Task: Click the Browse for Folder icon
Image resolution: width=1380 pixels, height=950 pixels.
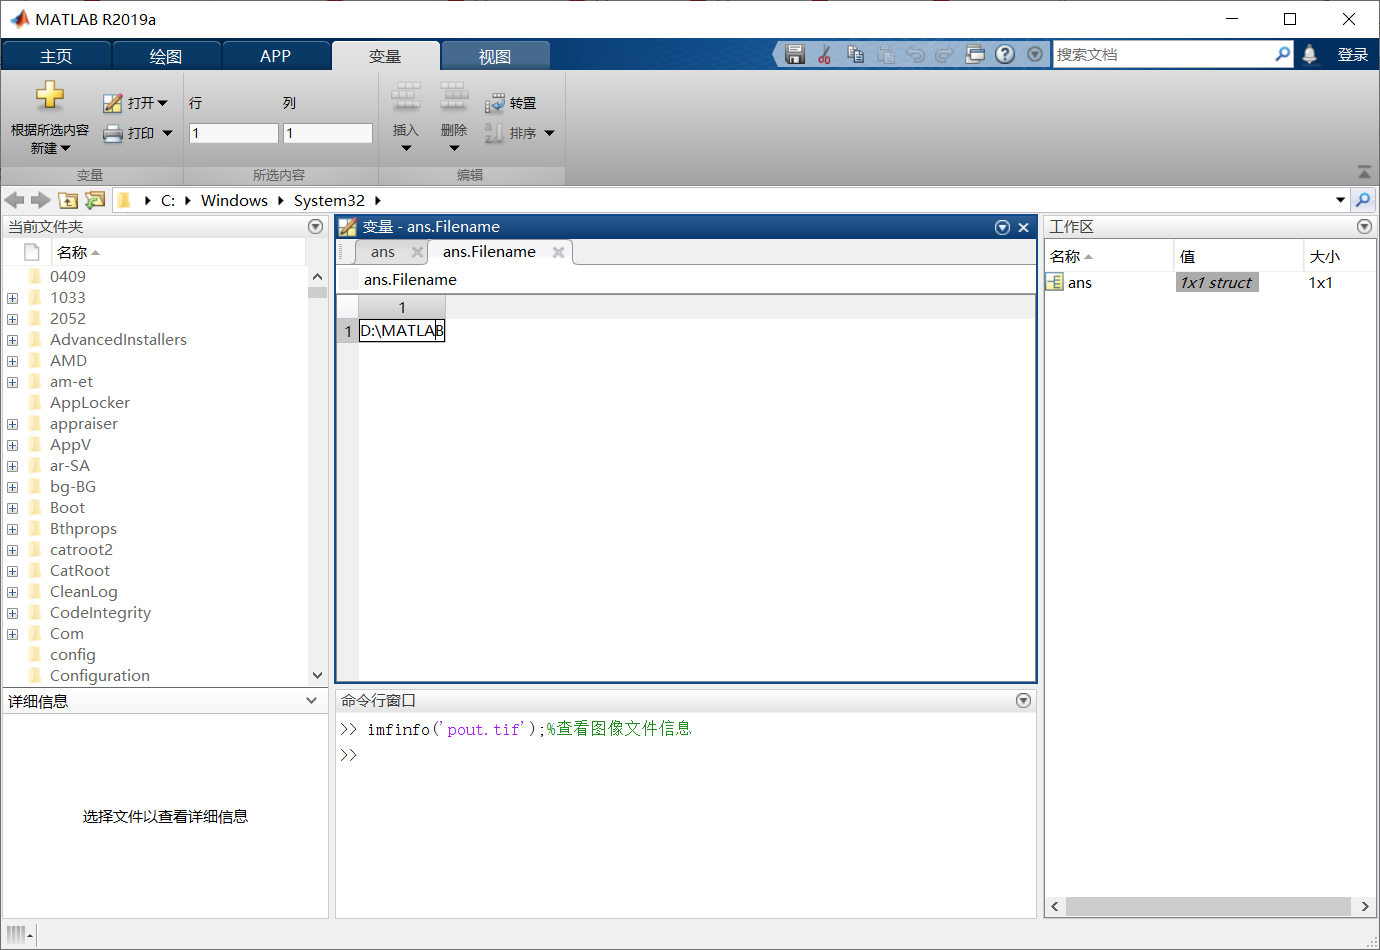Action: click(95, 200)
